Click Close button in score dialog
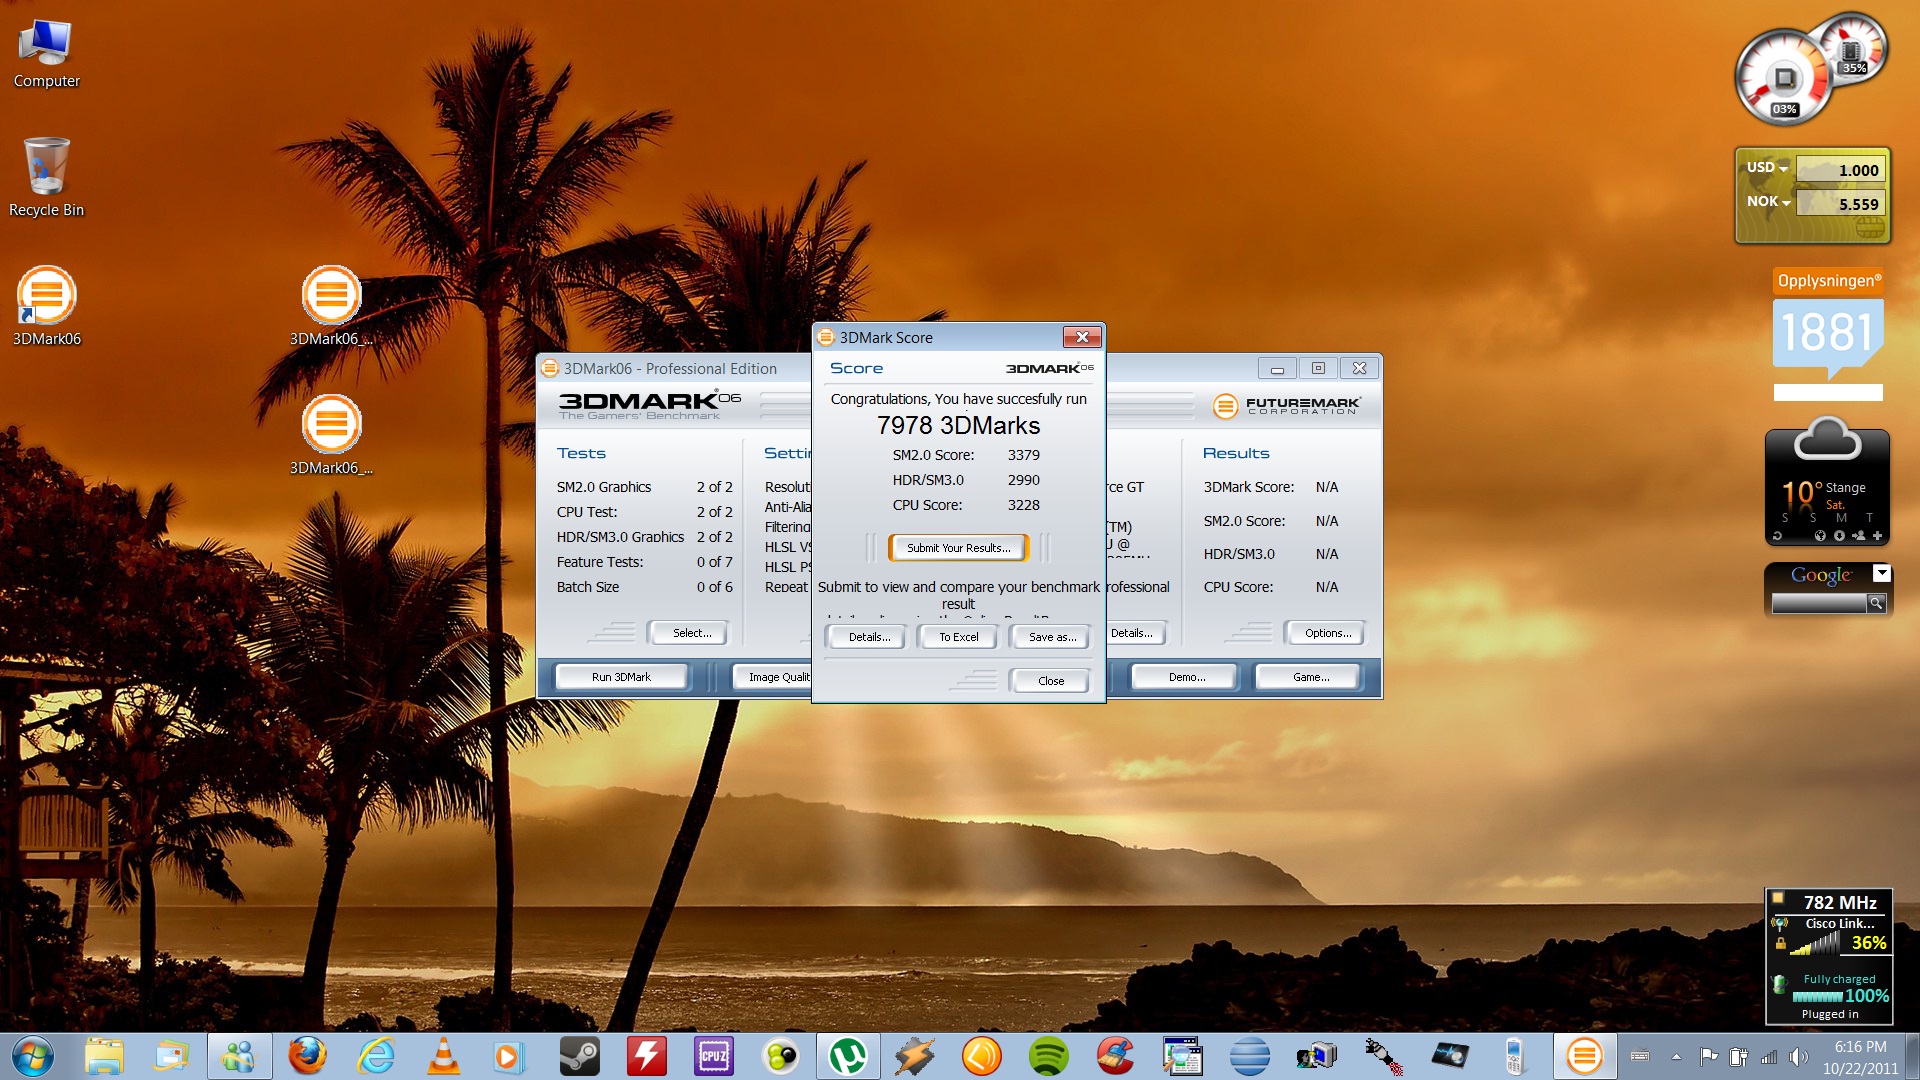 1051,681
